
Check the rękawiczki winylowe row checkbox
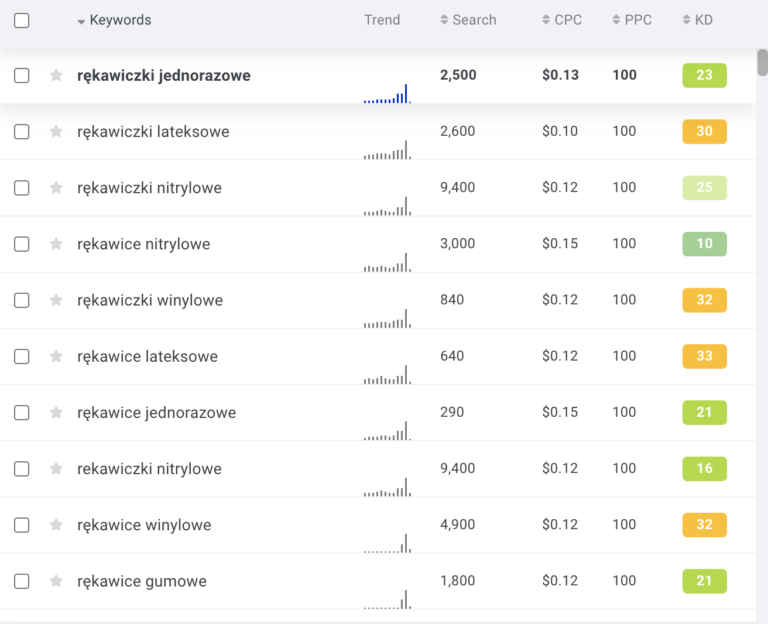point(22,300)
